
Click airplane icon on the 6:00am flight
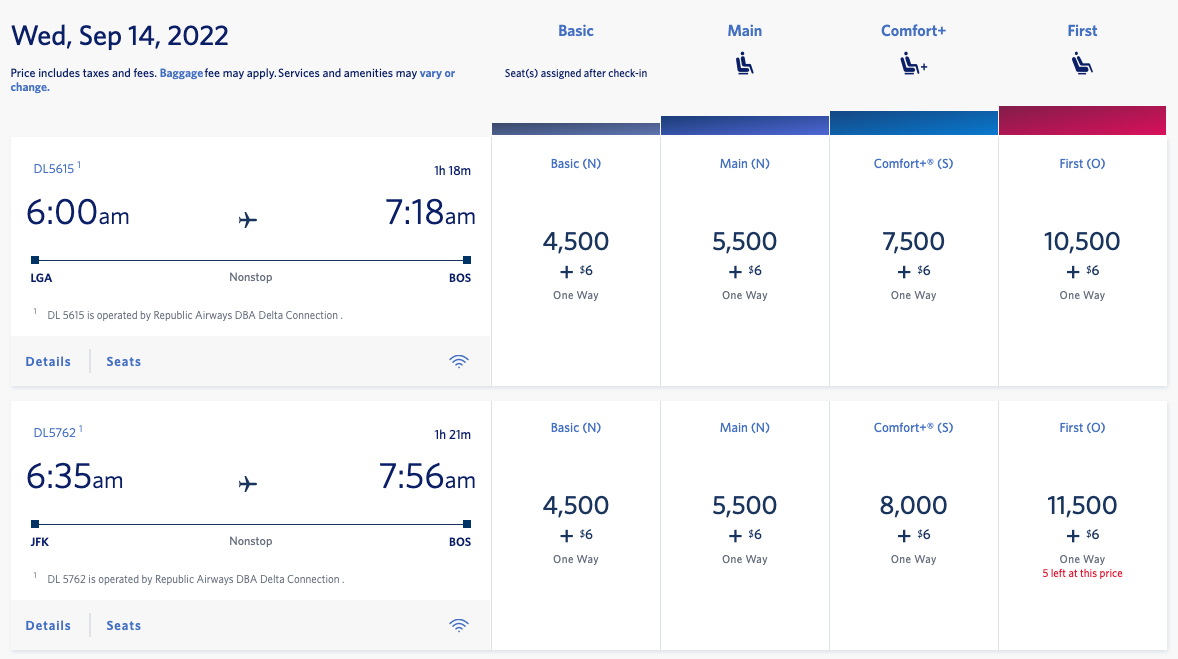click(248, 219)
